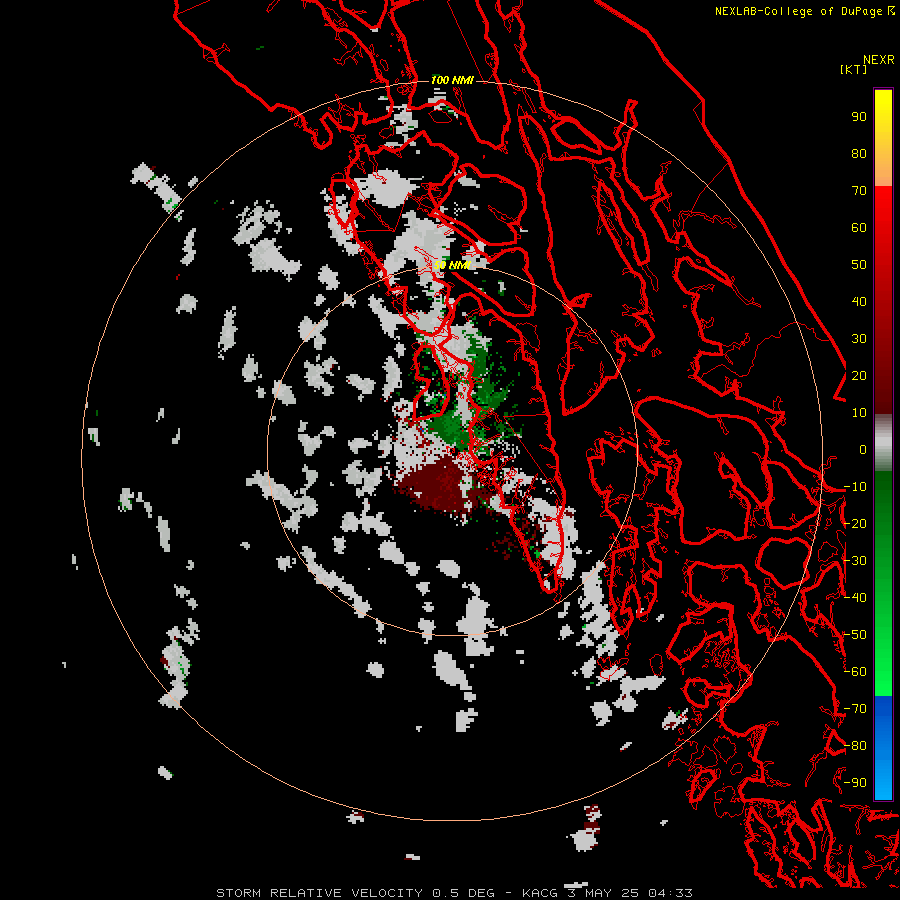Screen dimensions: 900x900
Task: Select the -50 value on velocity scale
Action: click(855, 635)
